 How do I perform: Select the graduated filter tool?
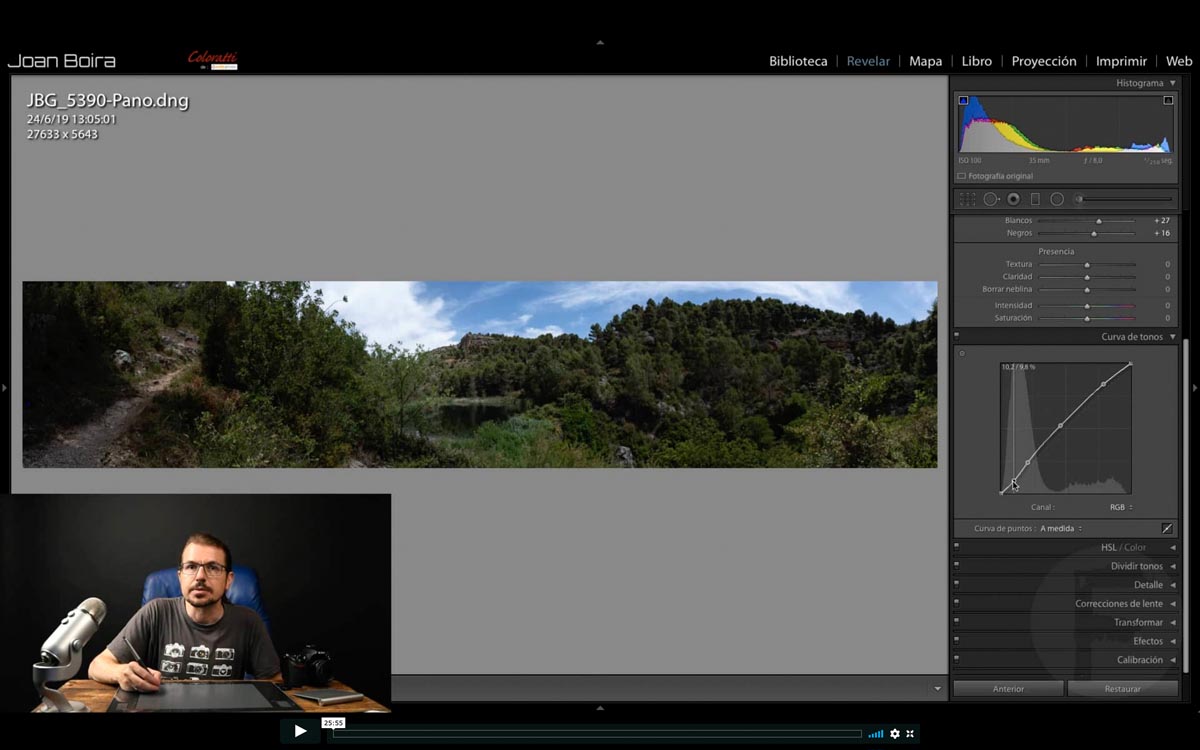[x=1035, y=199]
